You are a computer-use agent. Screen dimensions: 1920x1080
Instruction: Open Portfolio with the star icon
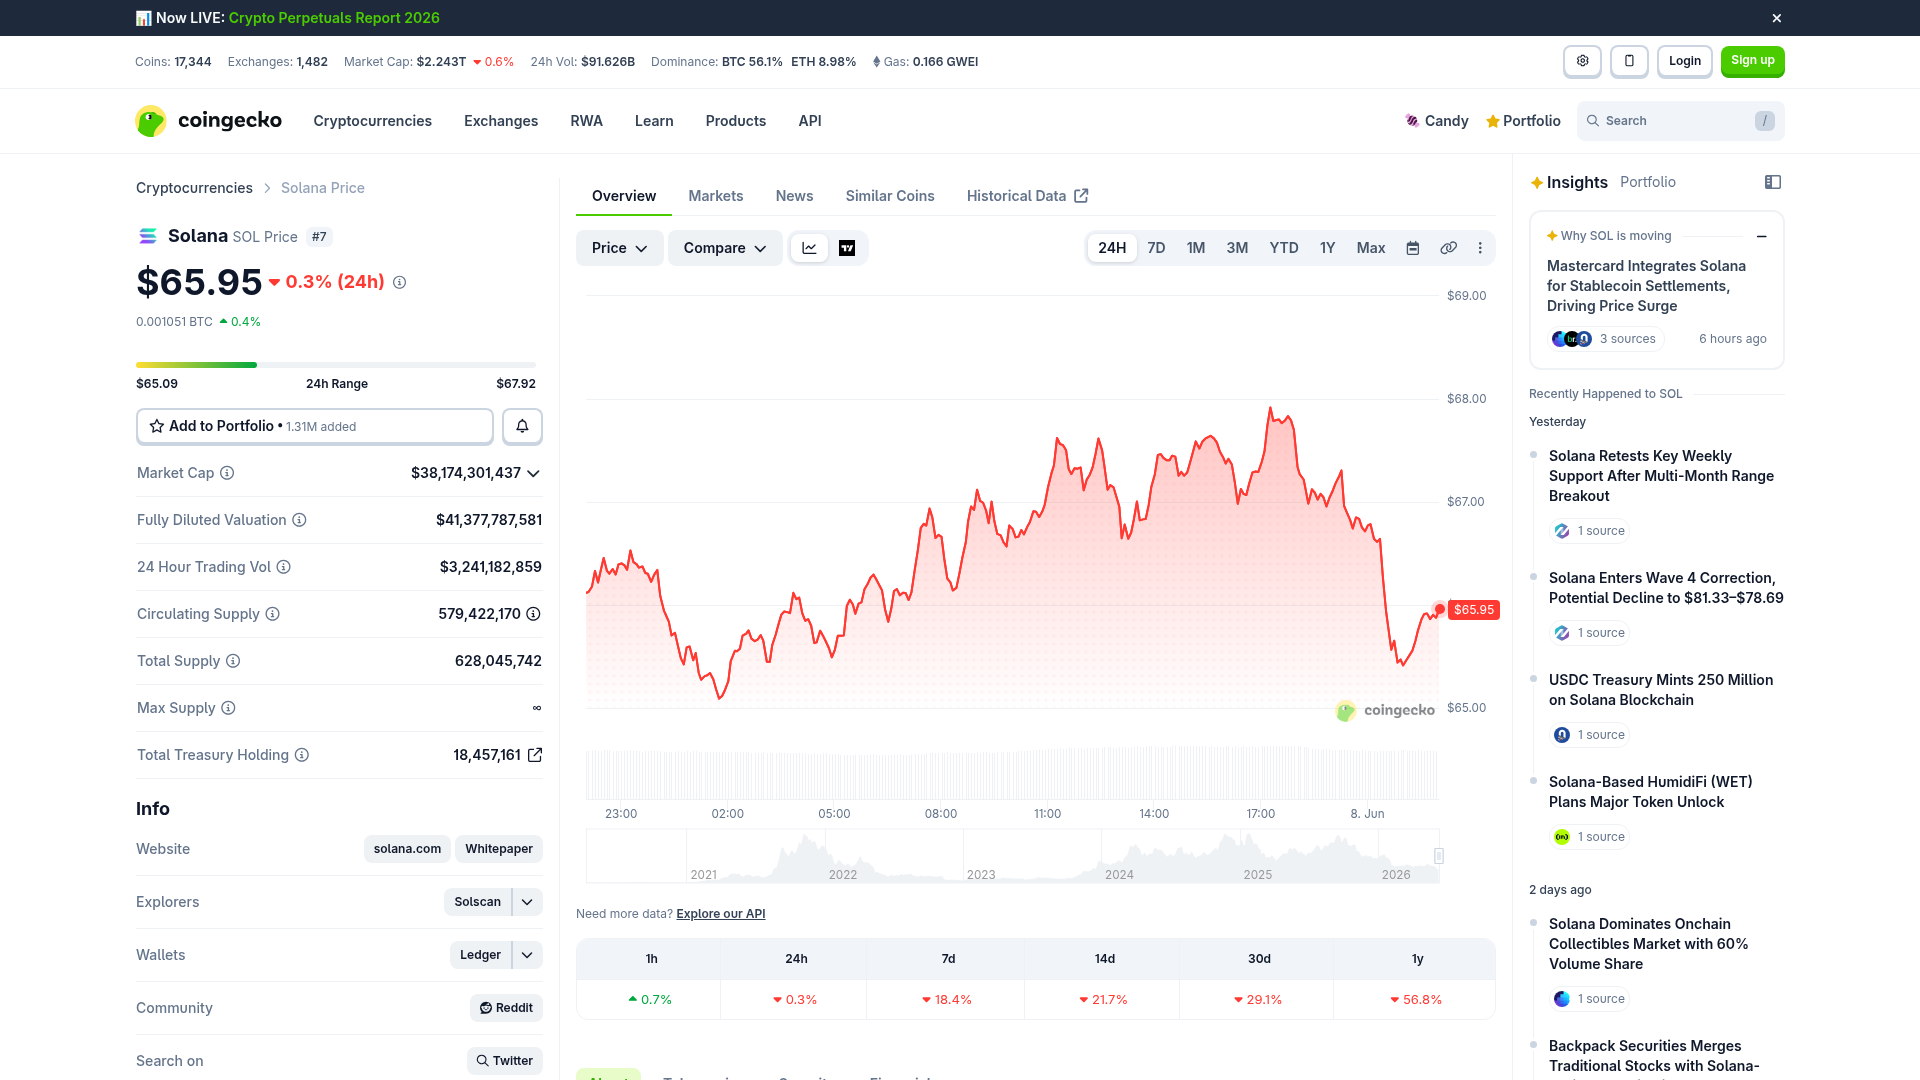tap(1523, 121)
